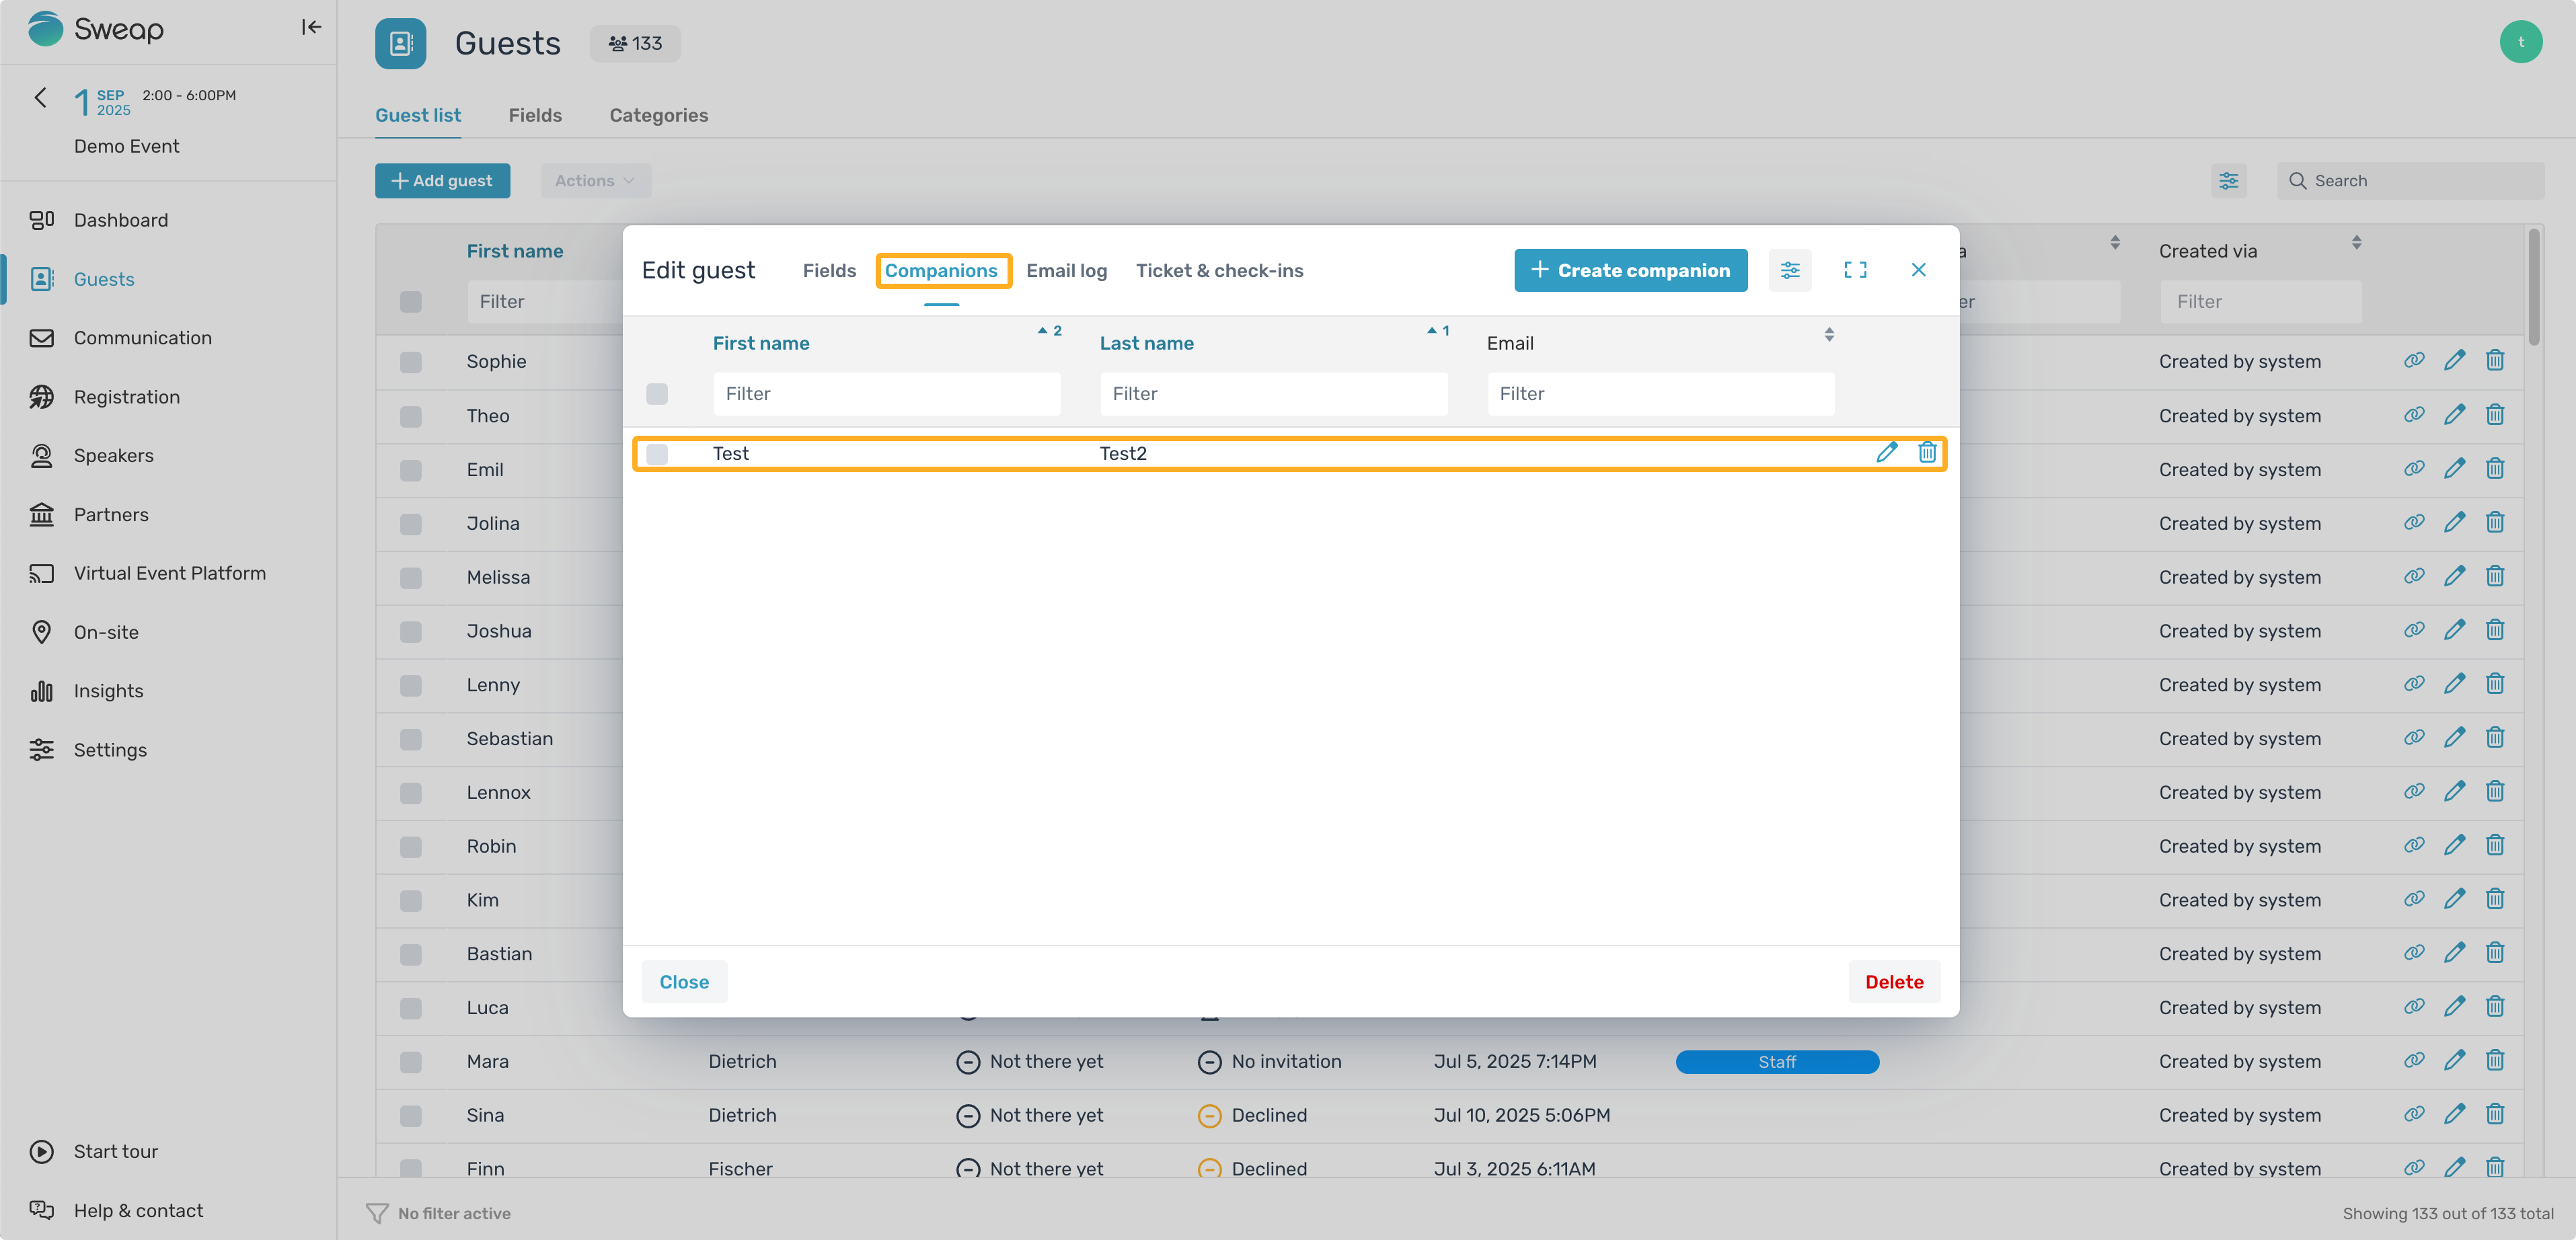This screenshot has height=1240, width=2576.
Task: Delete the Emil guest row
Action: coord(2495,468)
